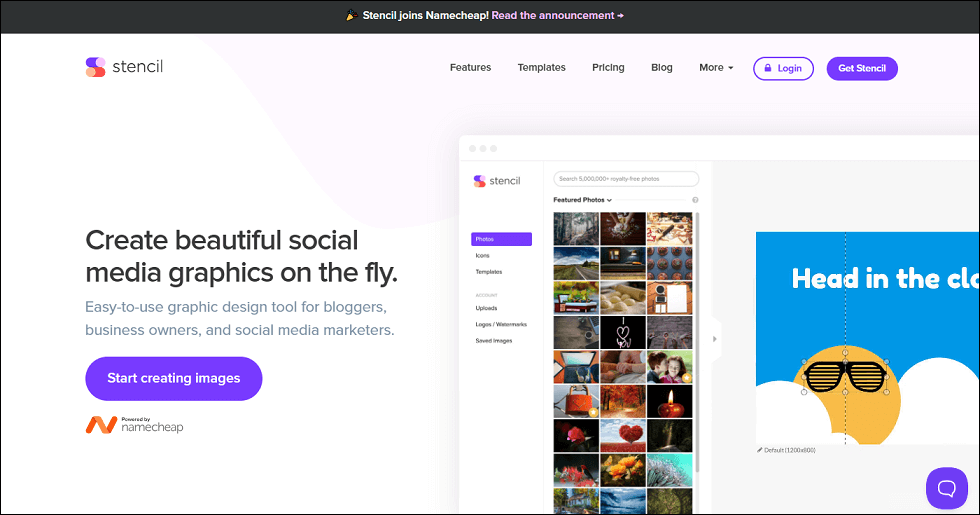Open Saved Images in the sidebar
980x515 pixels.
[x=494, y=341]
